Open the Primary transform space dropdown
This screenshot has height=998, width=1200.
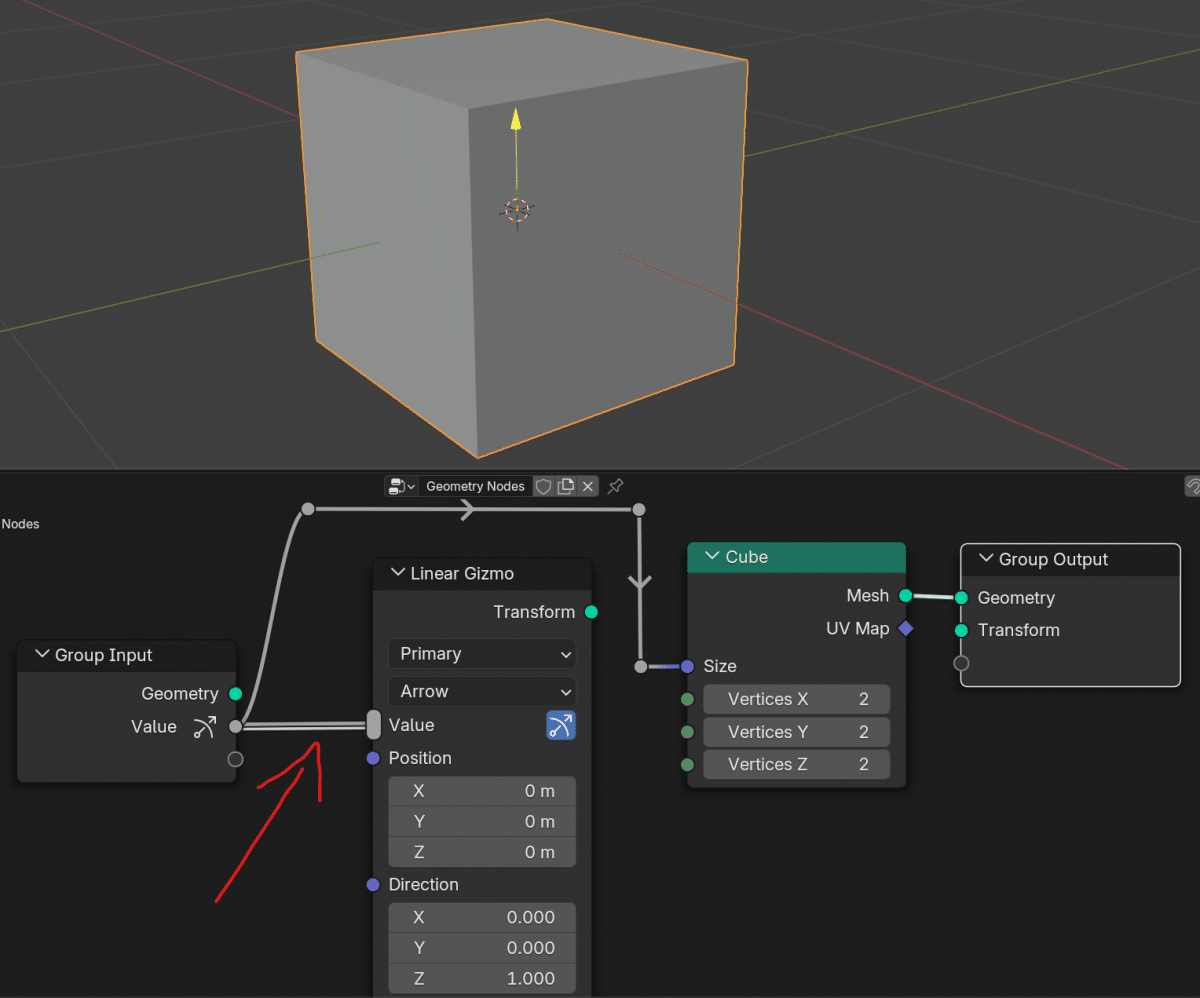(x=482, y=654)
